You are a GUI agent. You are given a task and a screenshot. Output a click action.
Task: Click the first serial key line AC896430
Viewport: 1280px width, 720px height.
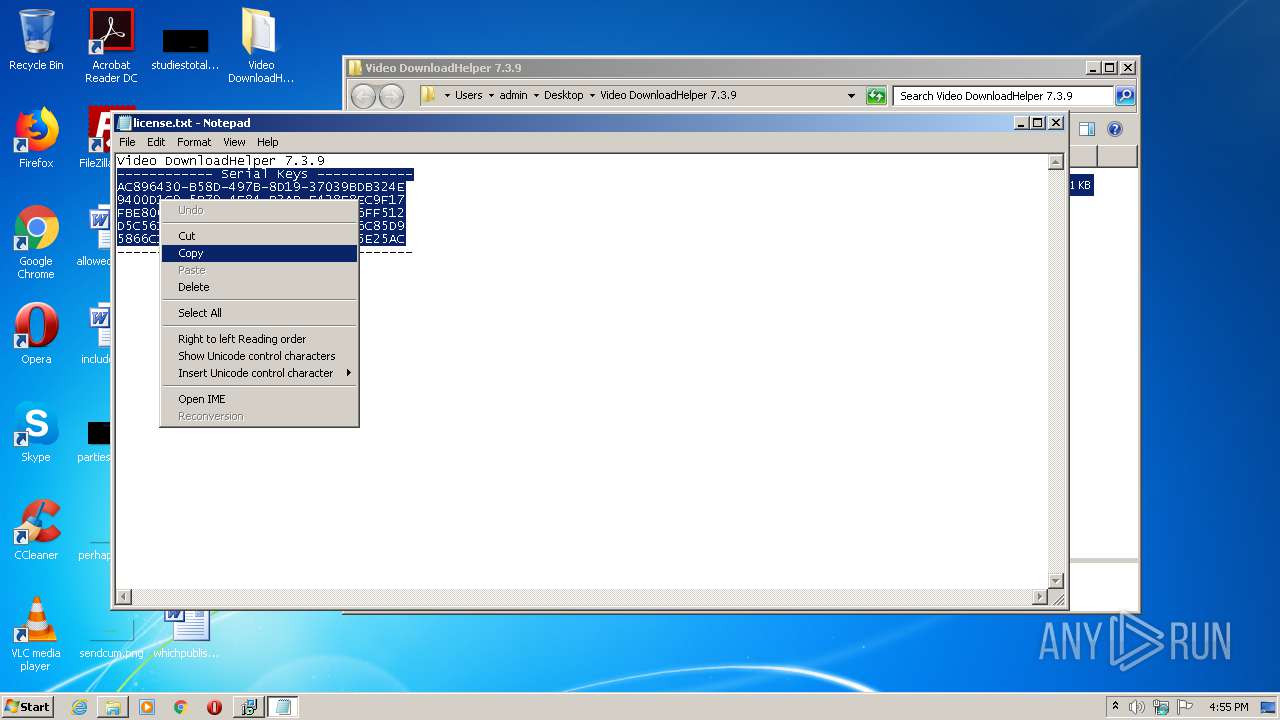[261, 187]
